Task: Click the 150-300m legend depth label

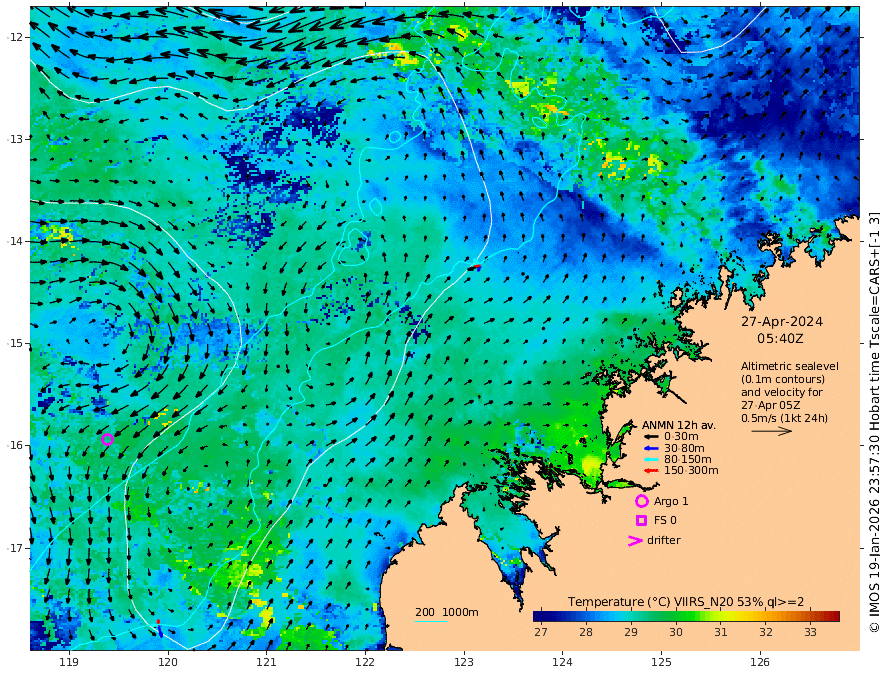Action: (691, 471)
